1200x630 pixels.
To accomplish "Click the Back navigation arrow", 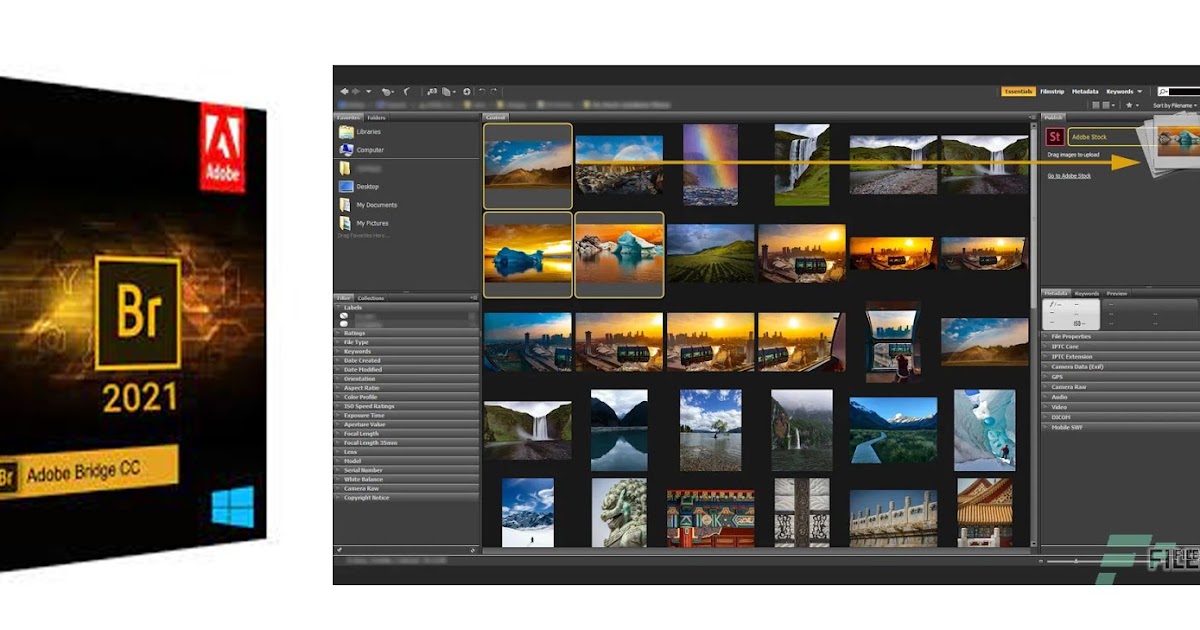I will coord(344,91).
